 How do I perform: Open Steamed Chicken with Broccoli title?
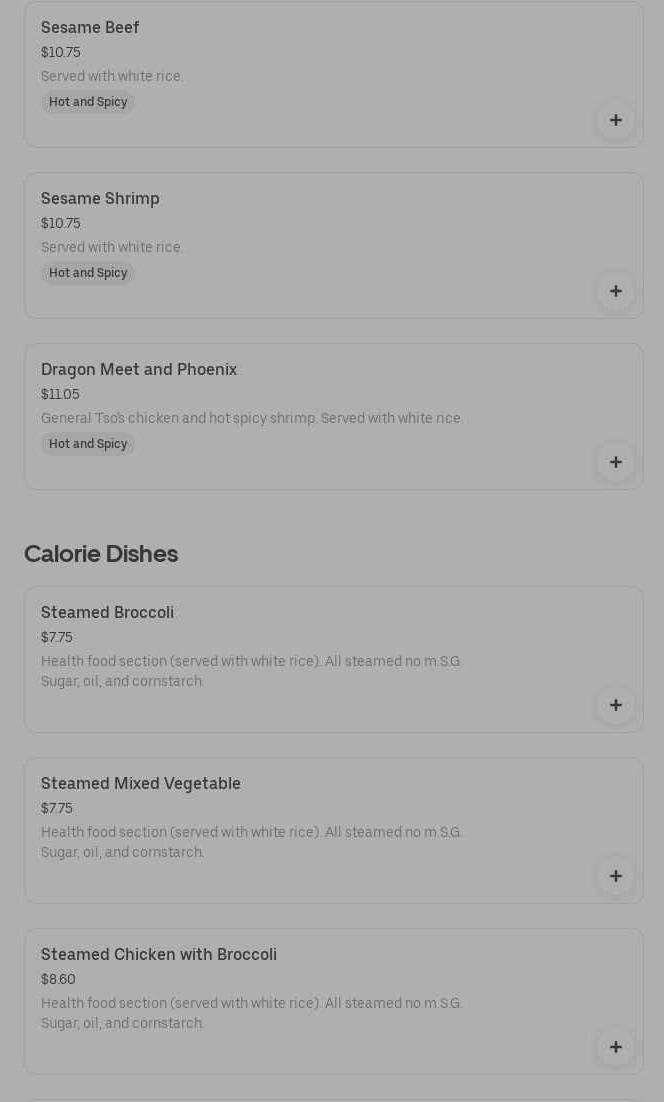159,955
